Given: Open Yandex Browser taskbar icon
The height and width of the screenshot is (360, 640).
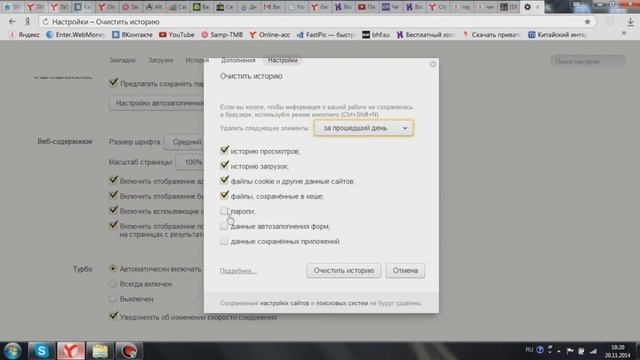Looking at the screenshot, I should (x=71, y=351).
